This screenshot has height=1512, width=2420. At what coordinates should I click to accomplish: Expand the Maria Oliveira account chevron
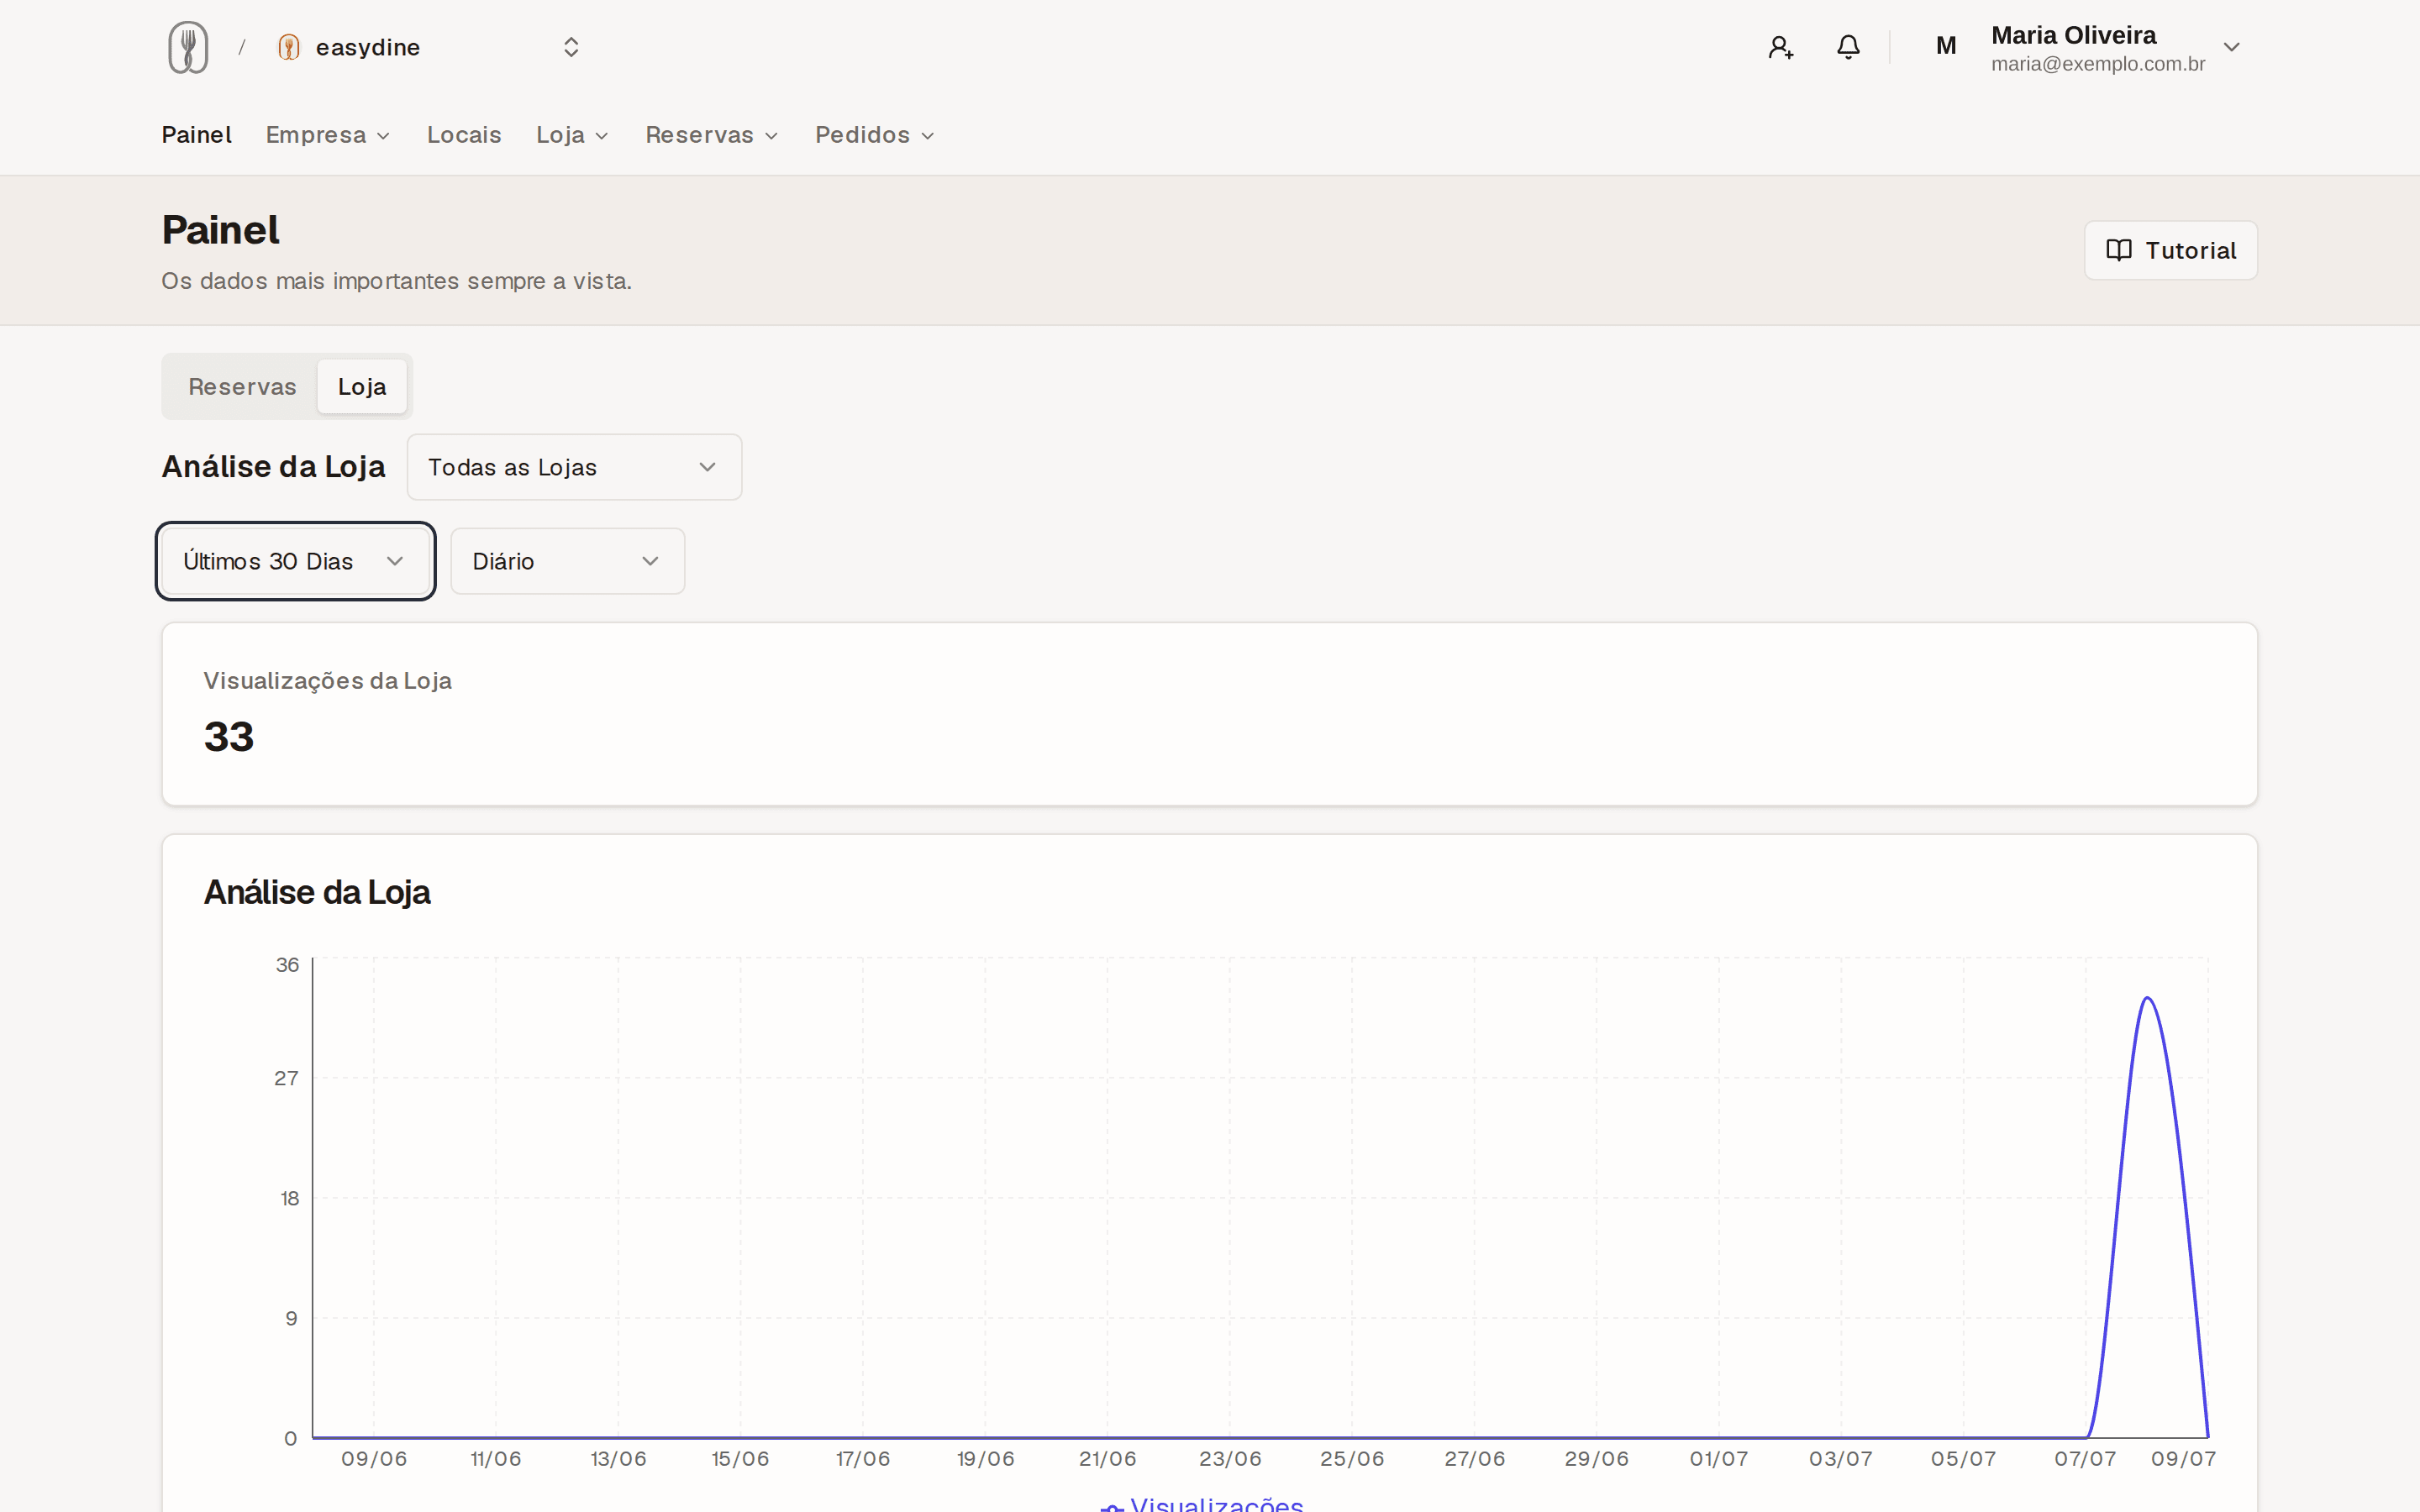click(x=2231, y=47)
